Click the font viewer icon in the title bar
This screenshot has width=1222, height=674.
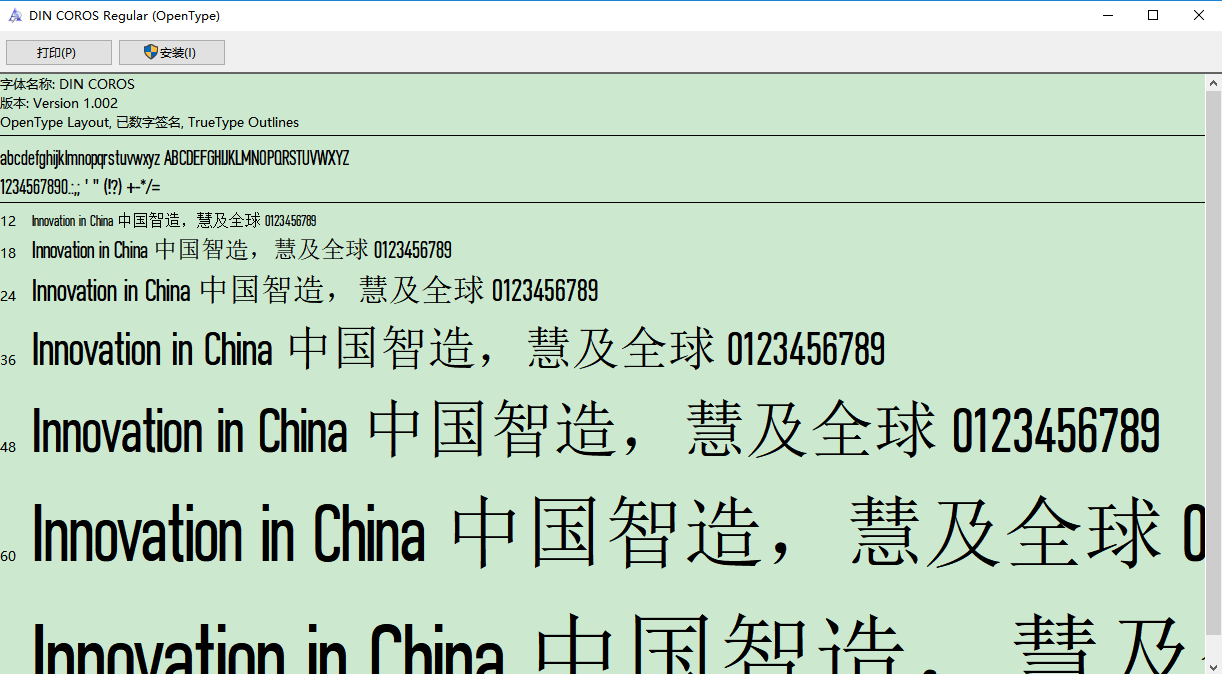click(x=14, y=15)
